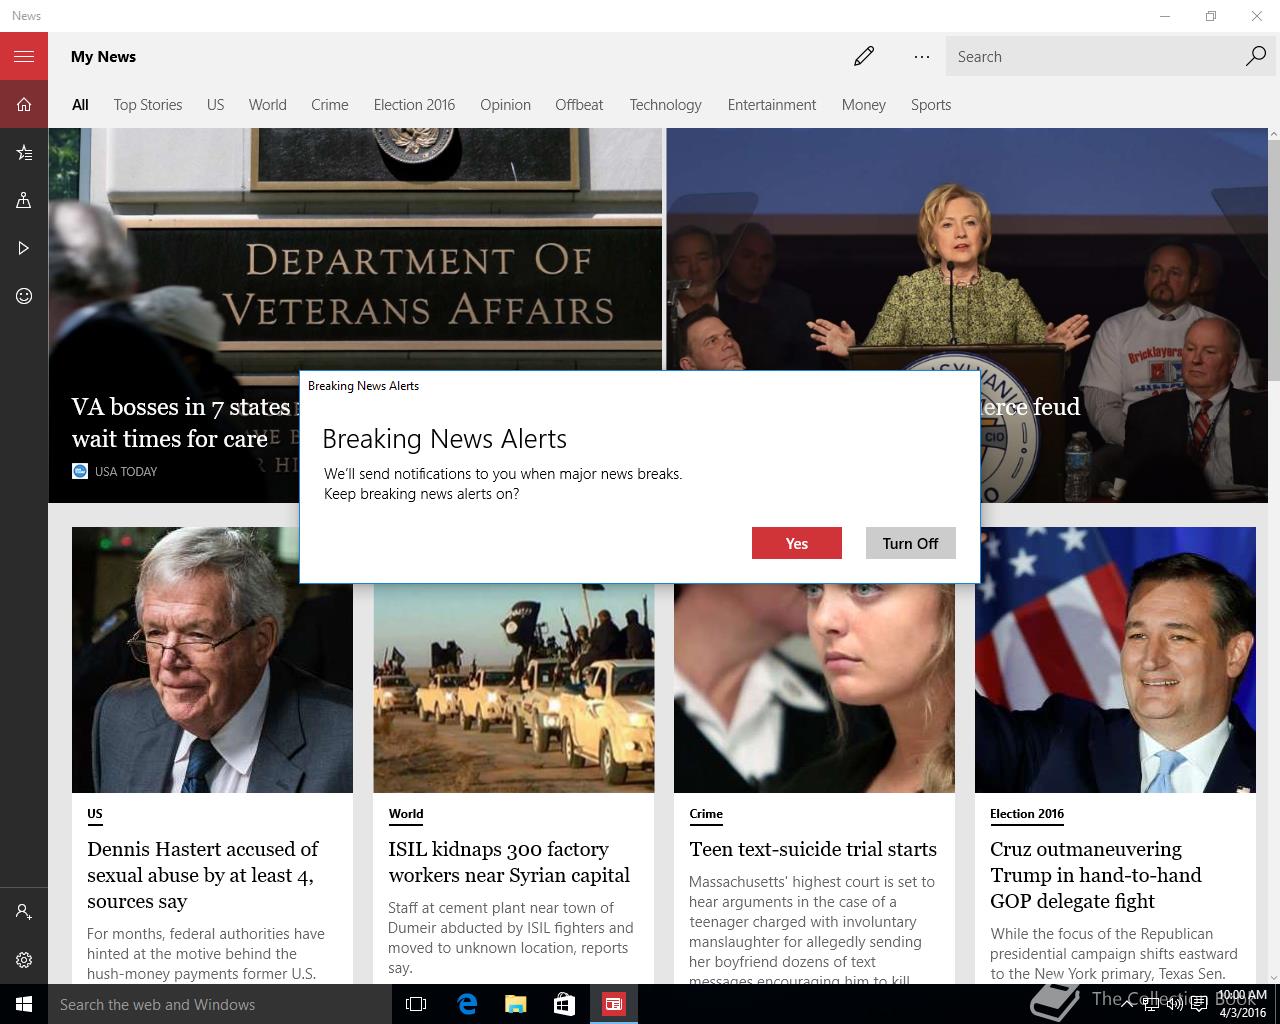Open the Entertainment tab
Image resolution: width=1280 pixels, height=1024 pixels.
(771, 104)
